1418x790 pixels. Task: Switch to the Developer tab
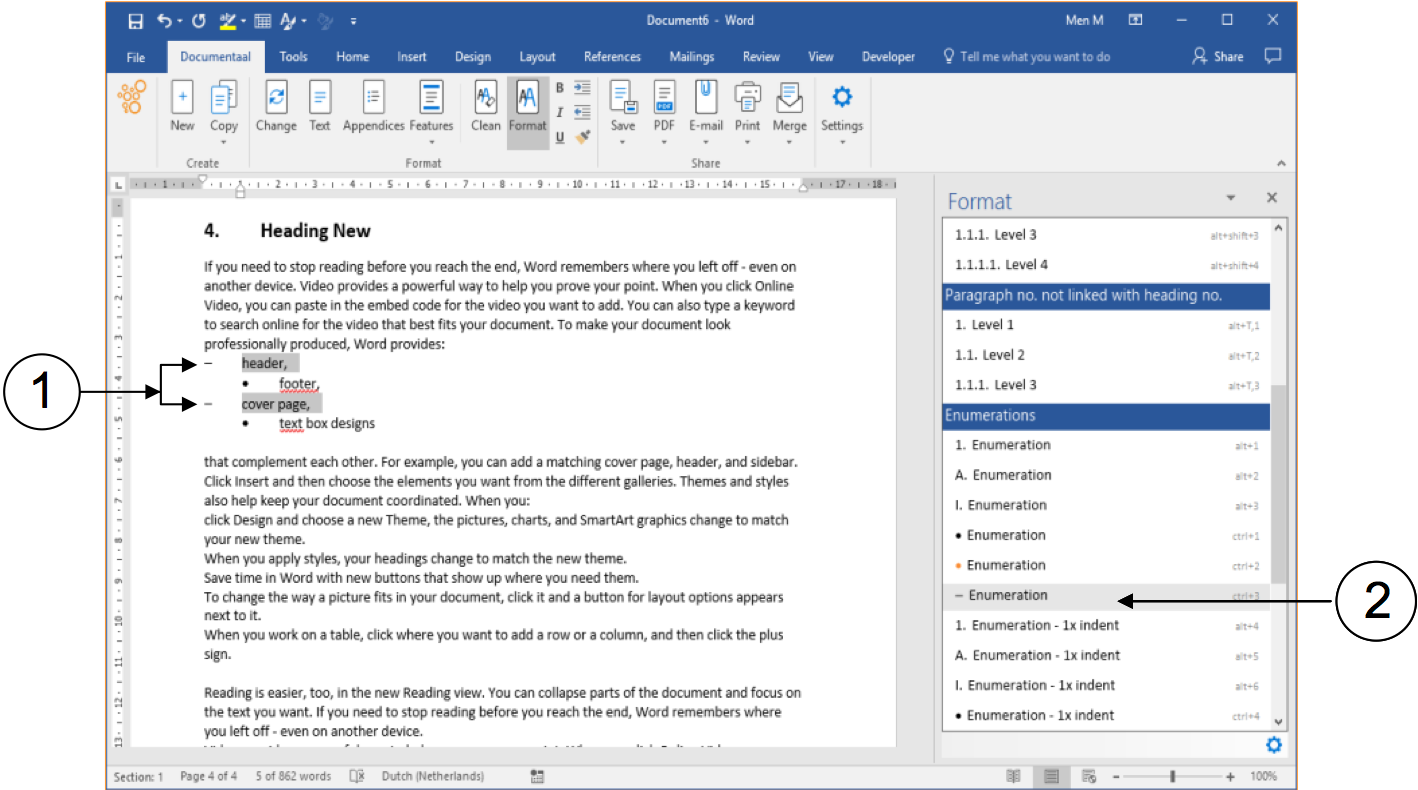tap(889, 57)
